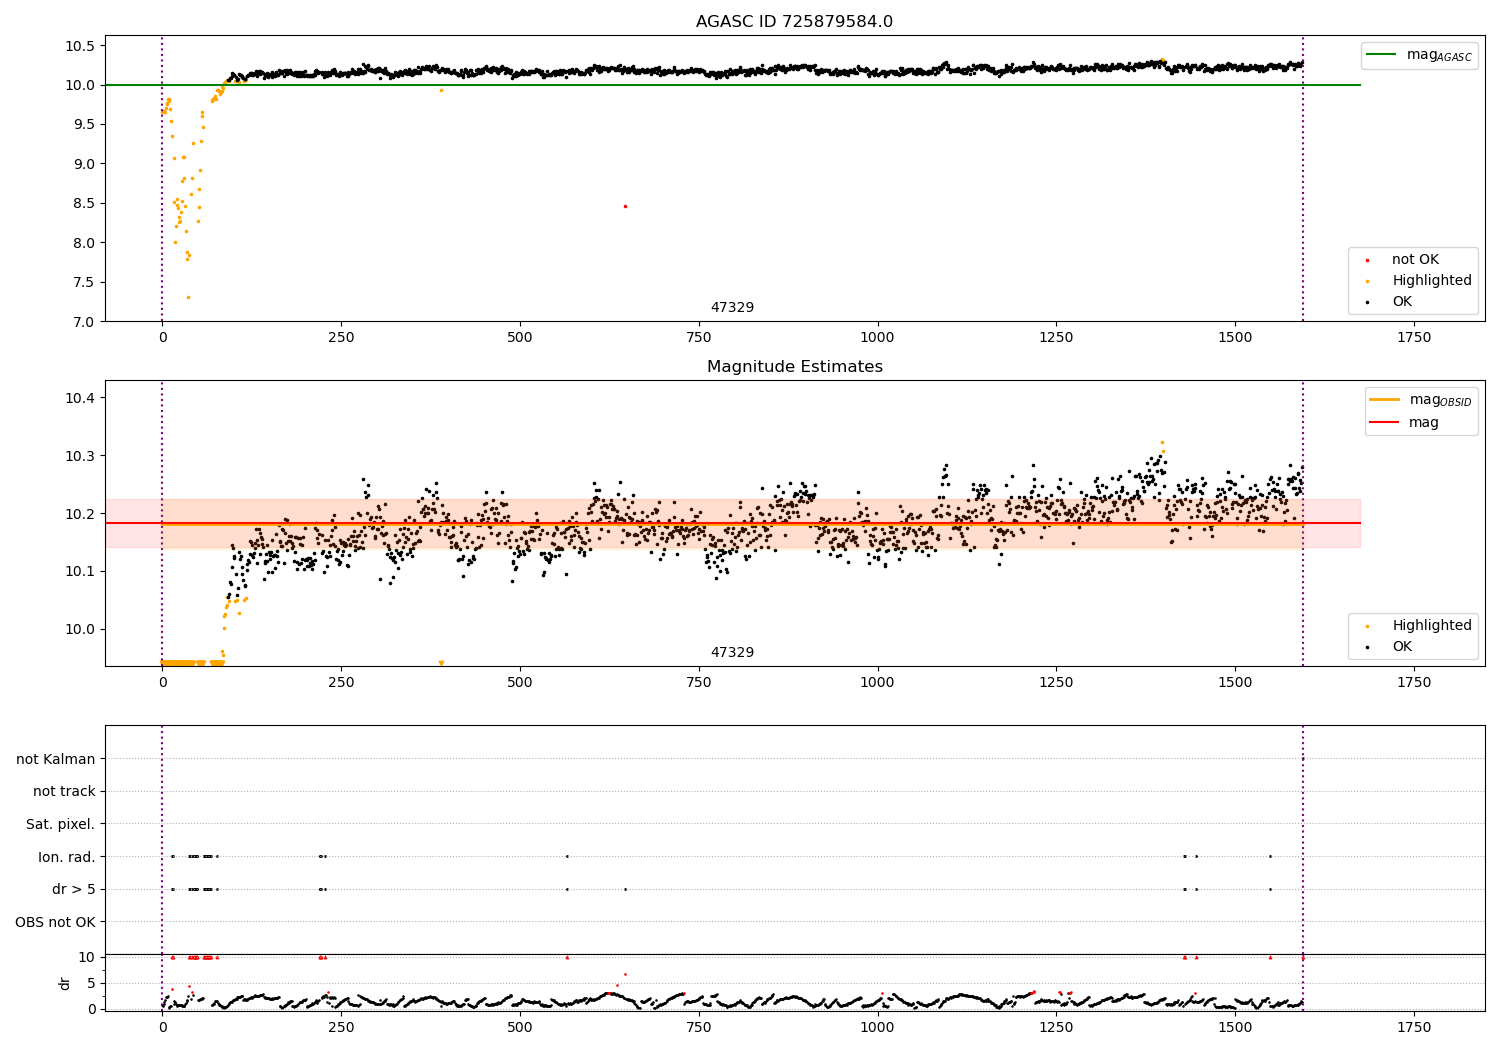Click the "8.5" y-axis tick of the top plot
This screenshot has height=1050, width=1500.
click(x=84, y=203)
